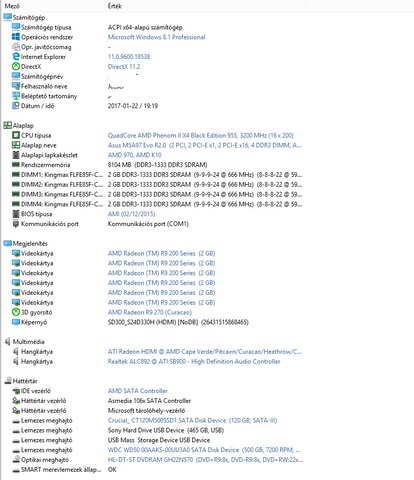Viewport: 414px width, 480px height.
Task: Open the AMD Radeon R9 270 (Curacao) link
Action: (150, 312)
